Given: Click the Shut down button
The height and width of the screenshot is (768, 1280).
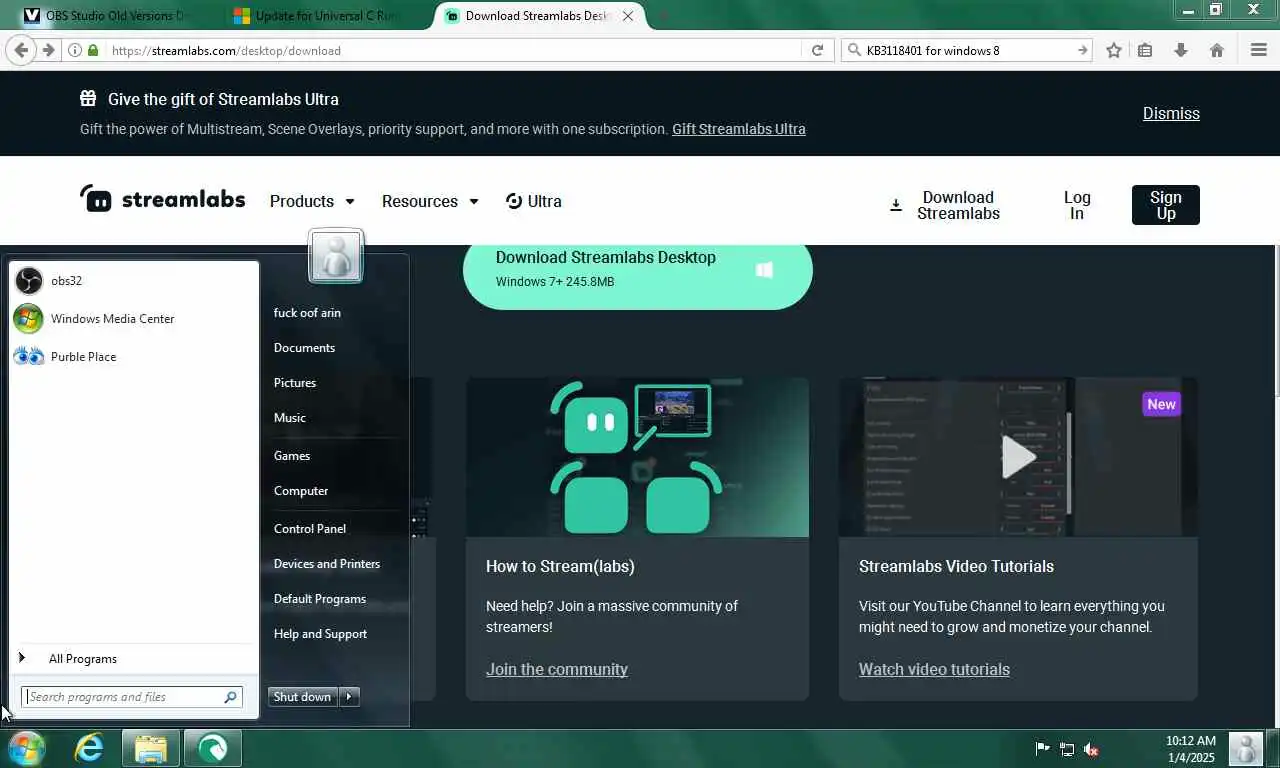Looking at the screenshot, I should [303, 697].
